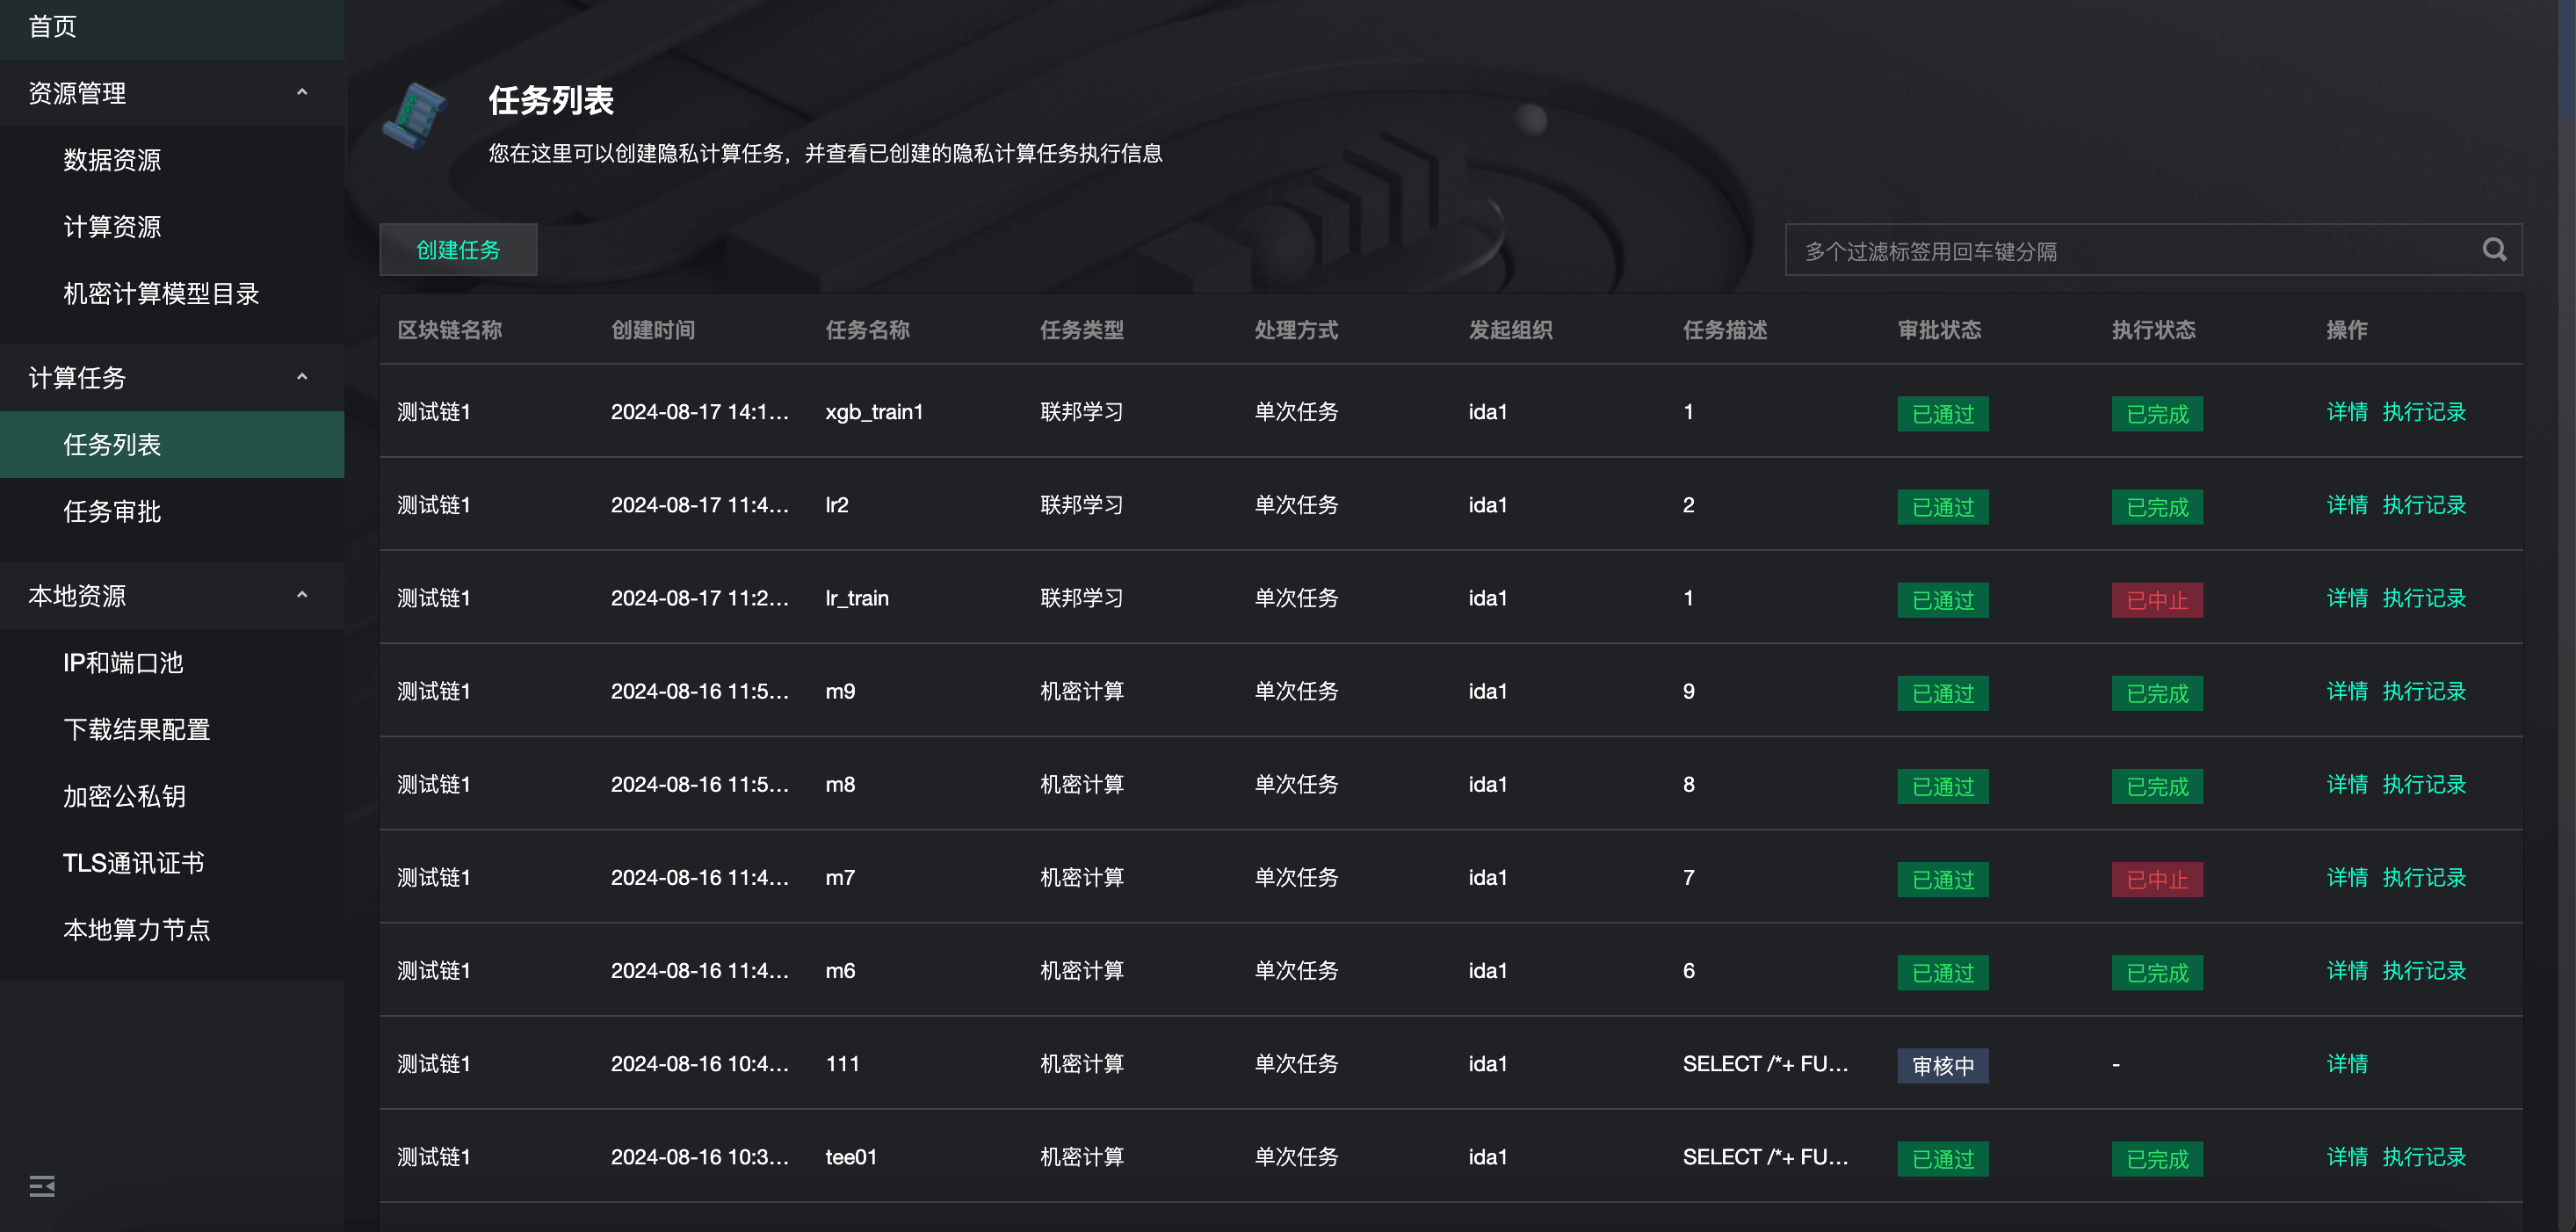Click the 创建任务 button
Viewport: 2576px width, 1232px height.
coord(458,250)
